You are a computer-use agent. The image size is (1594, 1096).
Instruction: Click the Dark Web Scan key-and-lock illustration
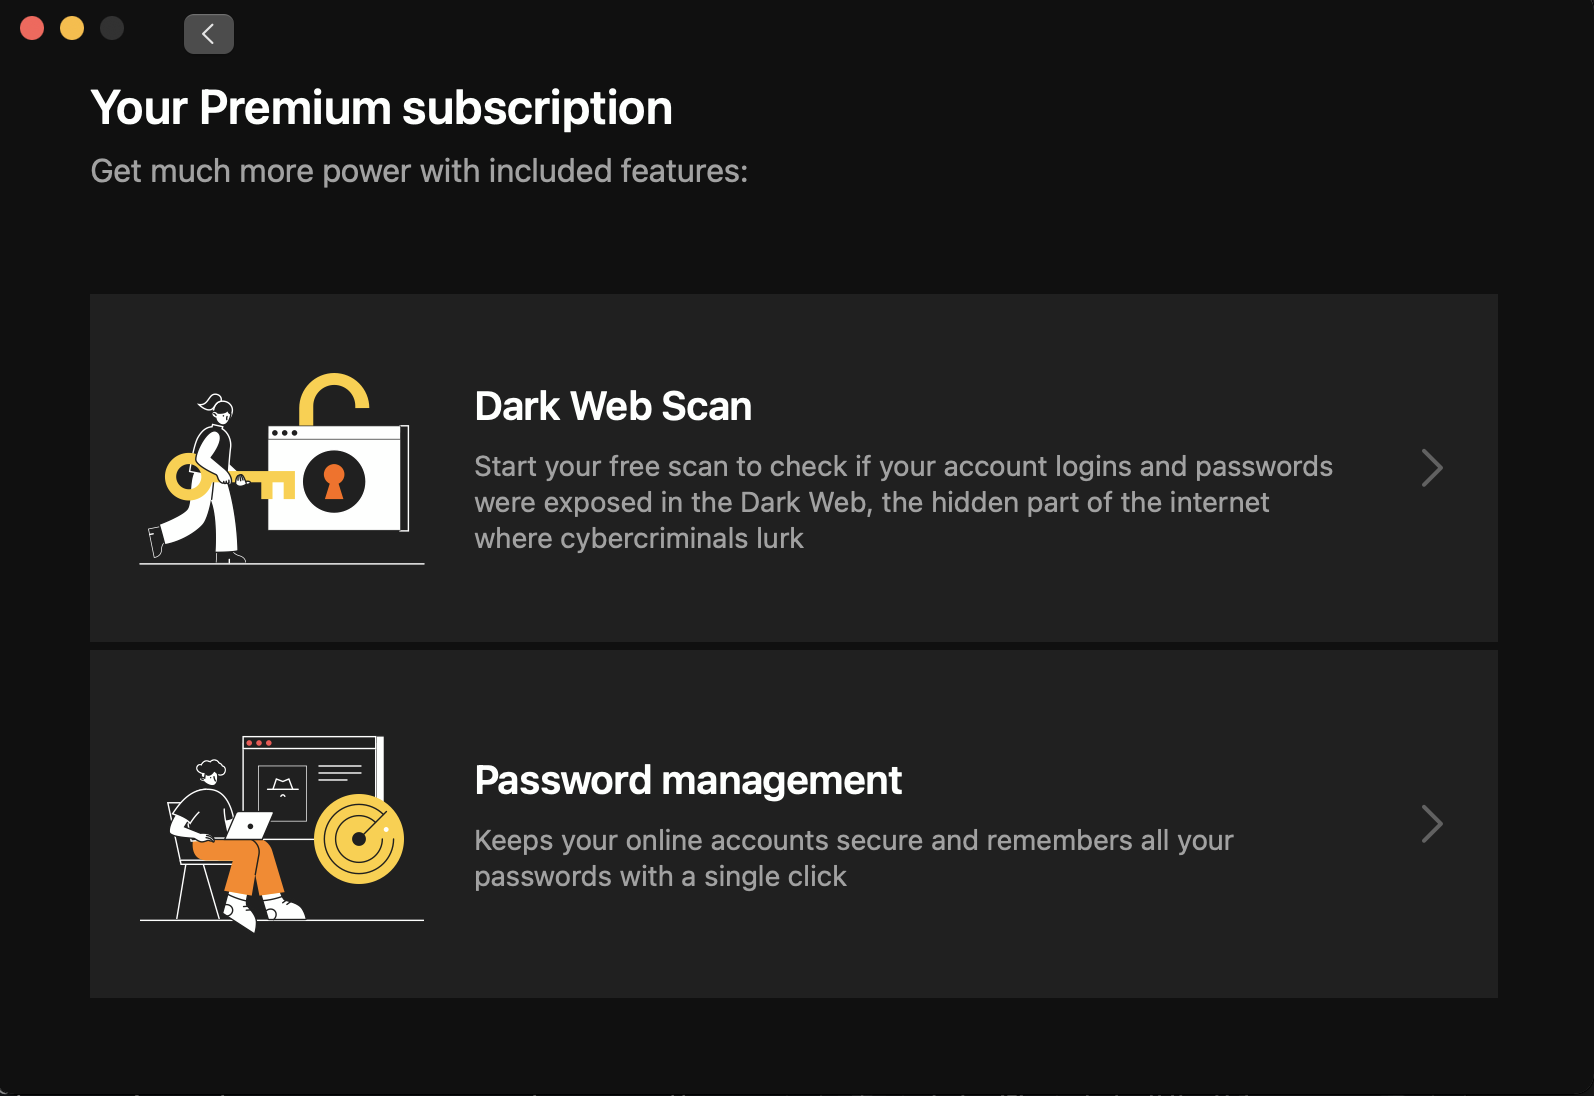[282, 468]
